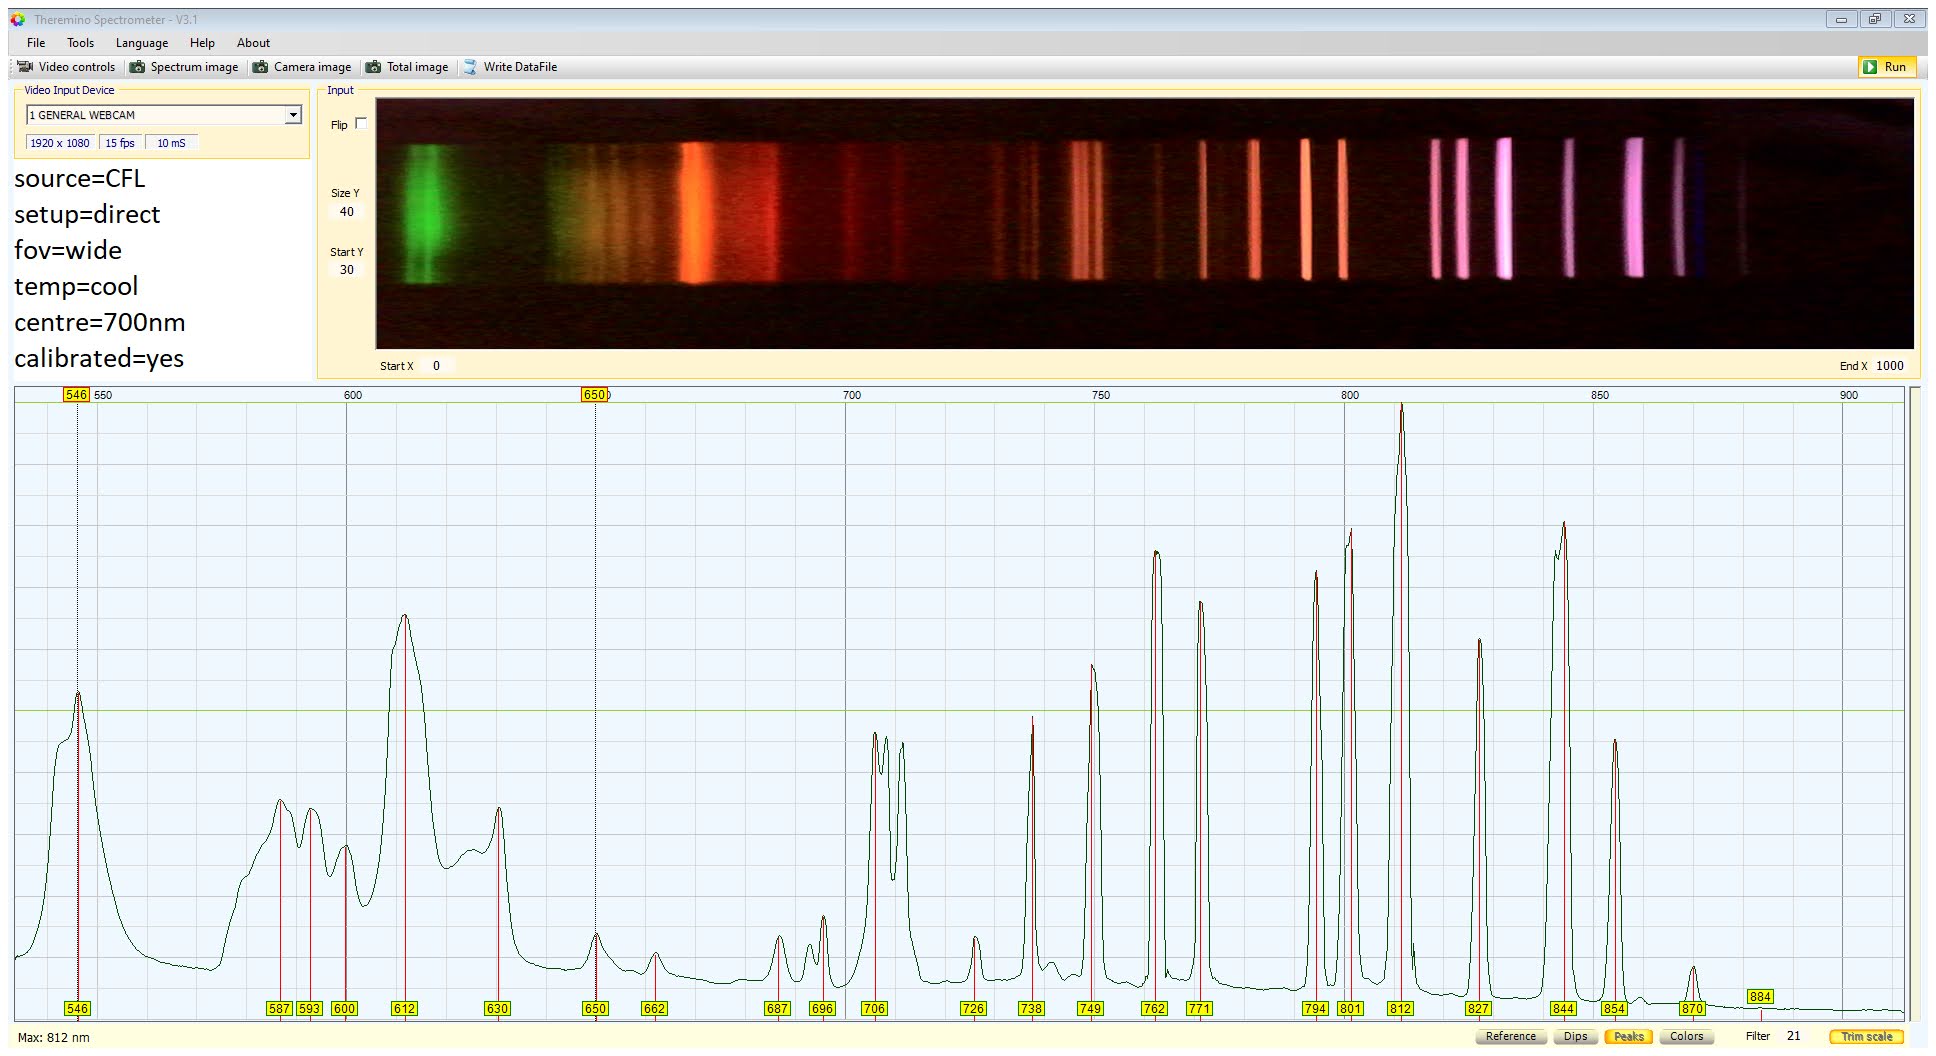Toggle Colors display button

[x=1686, y=1036]
